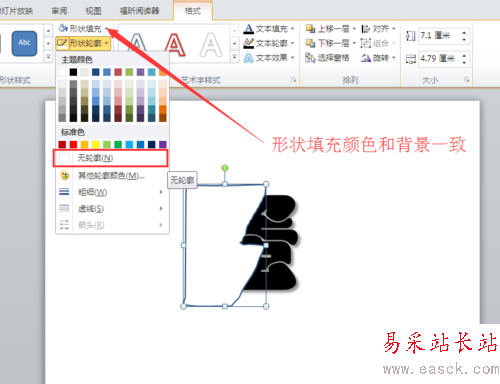Viewport: 500px width, 384px height.
Task: Click the 形状轮廓 shape outline button
Action: coord(83,43)
